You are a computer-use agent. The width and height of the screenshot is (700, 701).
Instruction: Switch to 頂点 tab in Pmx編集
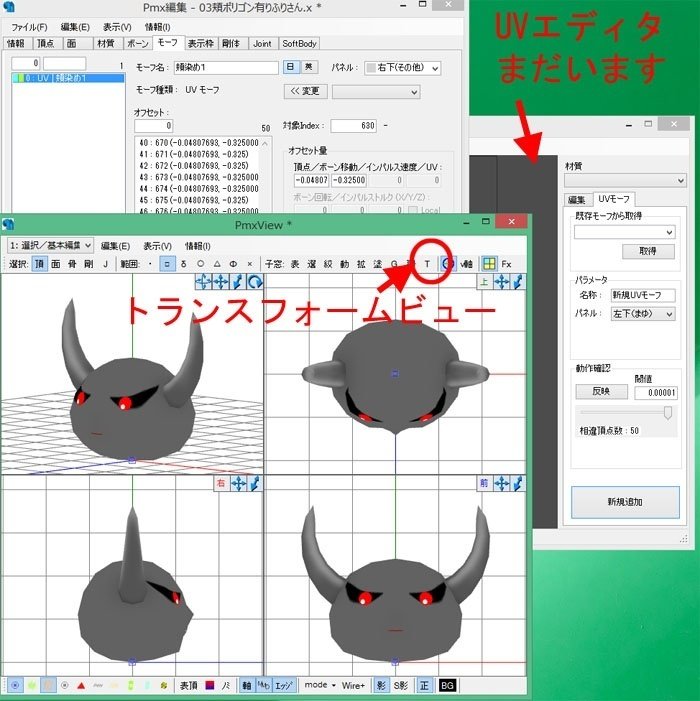tap(46, 43)
